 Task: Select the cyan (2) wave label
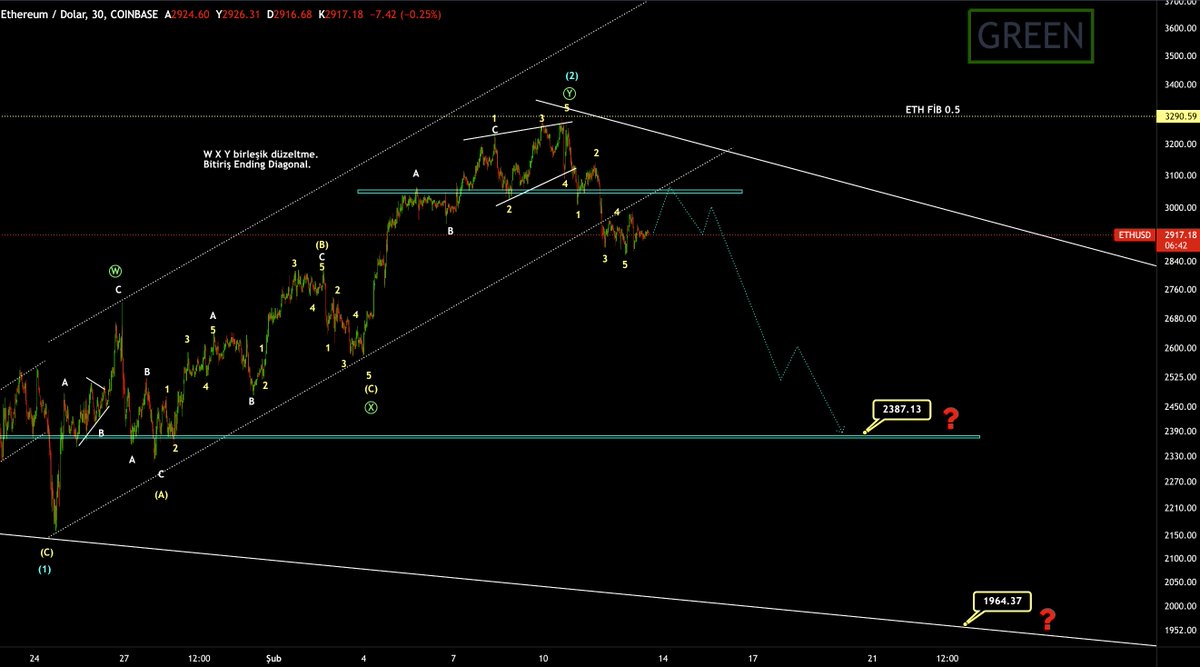coord(571,76)
